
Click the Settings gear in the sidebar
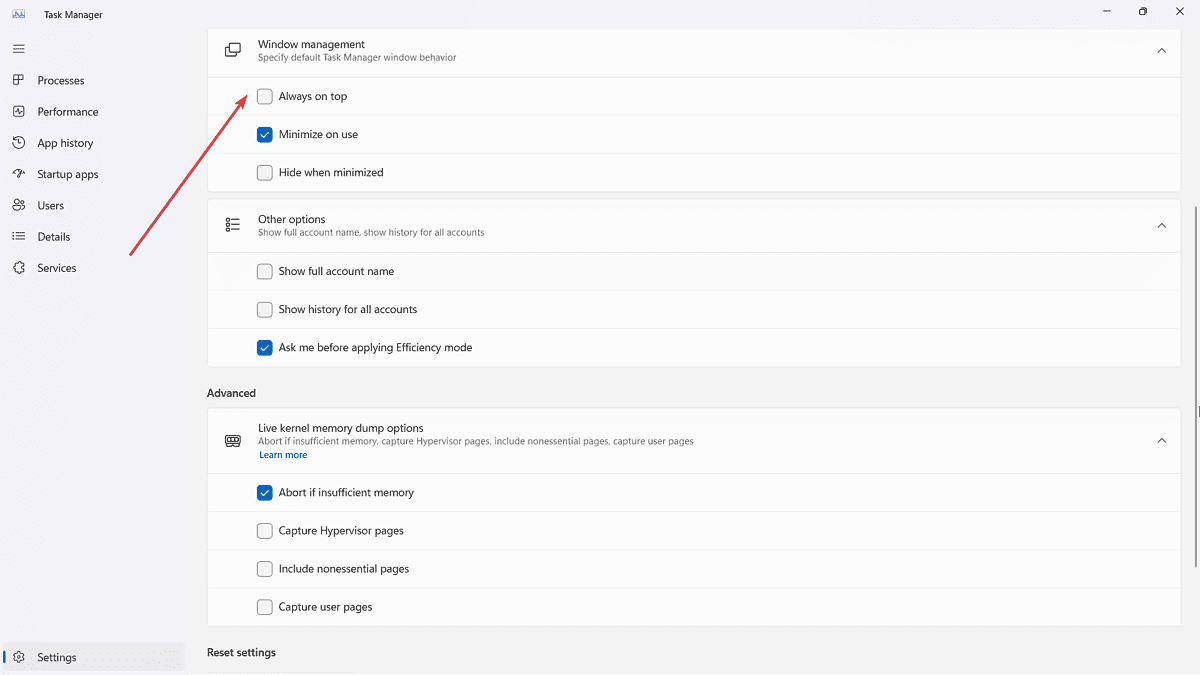[18, 657]
